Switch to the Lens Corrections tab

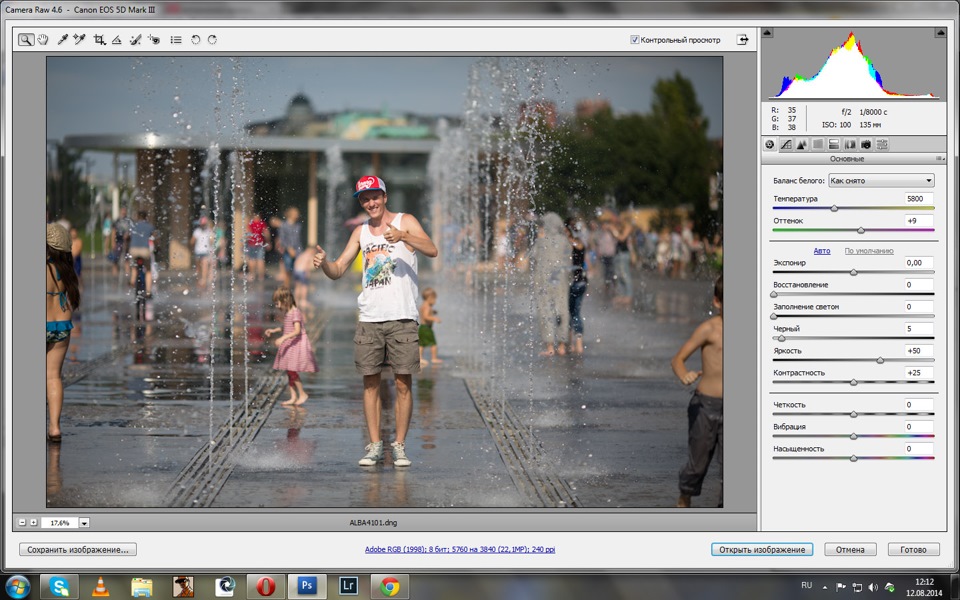pyautogui.click(x=850, y=144)
